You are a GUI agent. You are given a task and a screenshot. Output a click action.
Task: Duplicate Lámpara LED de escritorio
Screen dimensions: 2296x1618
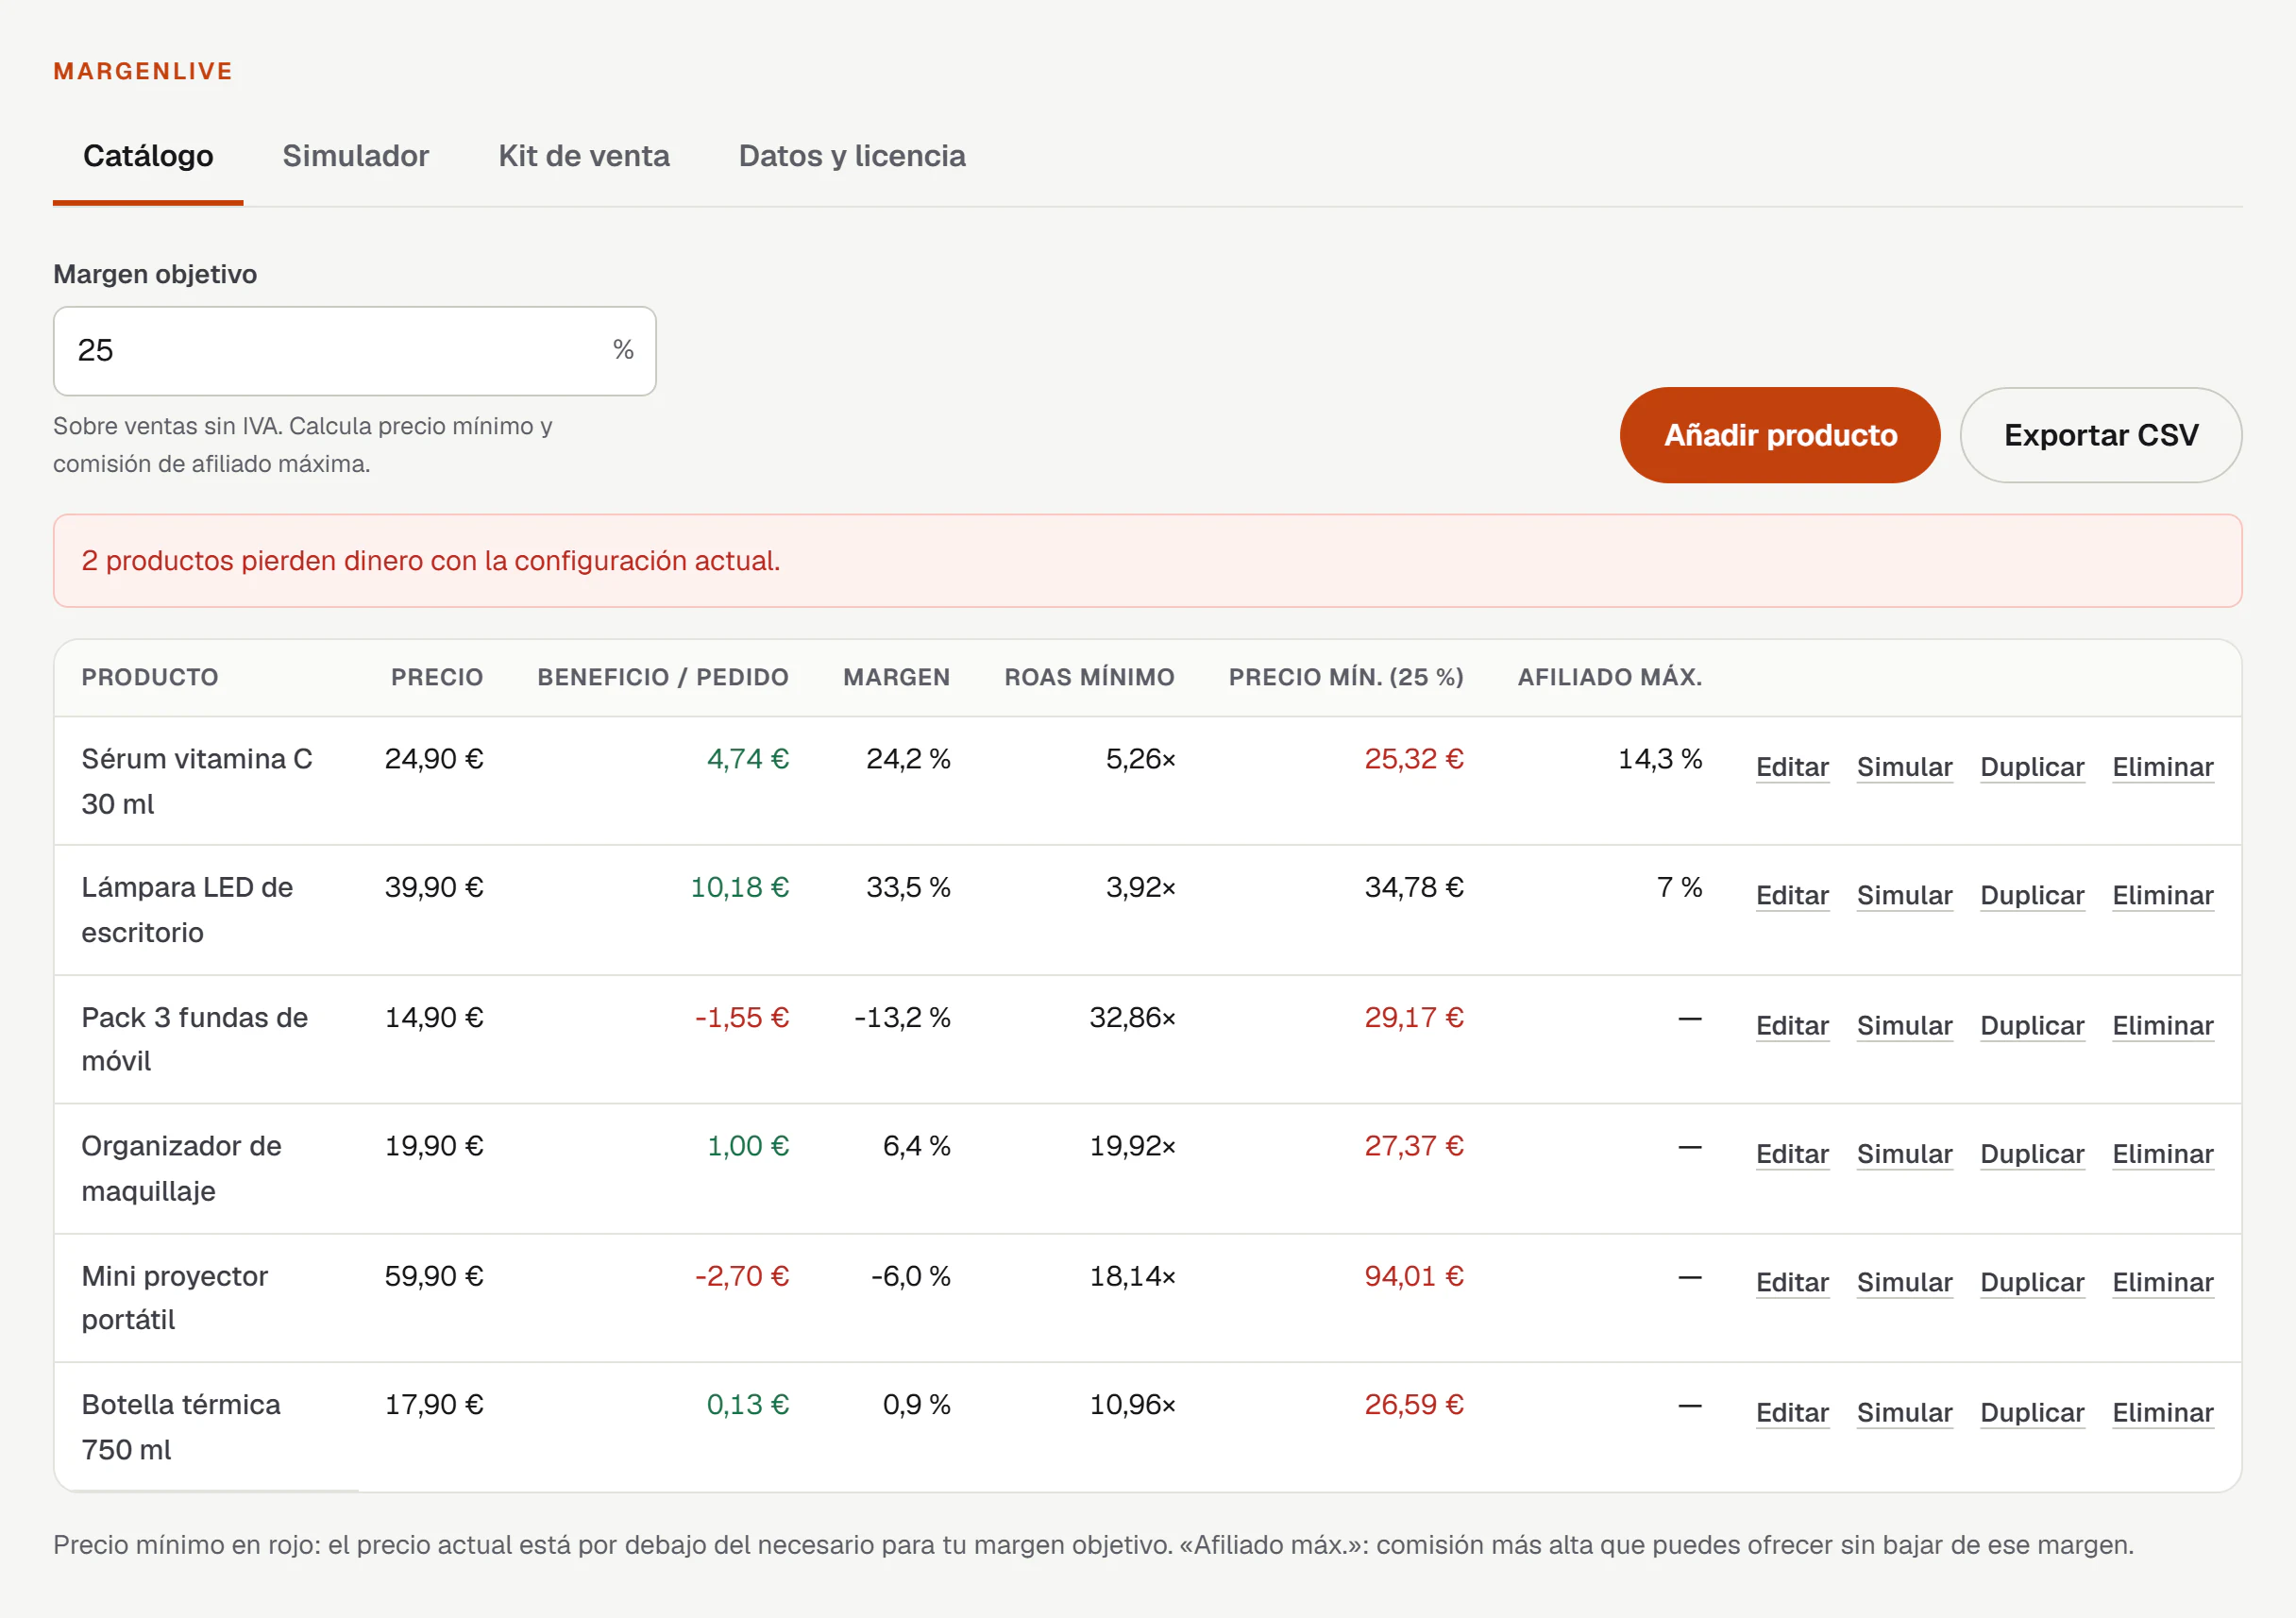point(2032,895)
